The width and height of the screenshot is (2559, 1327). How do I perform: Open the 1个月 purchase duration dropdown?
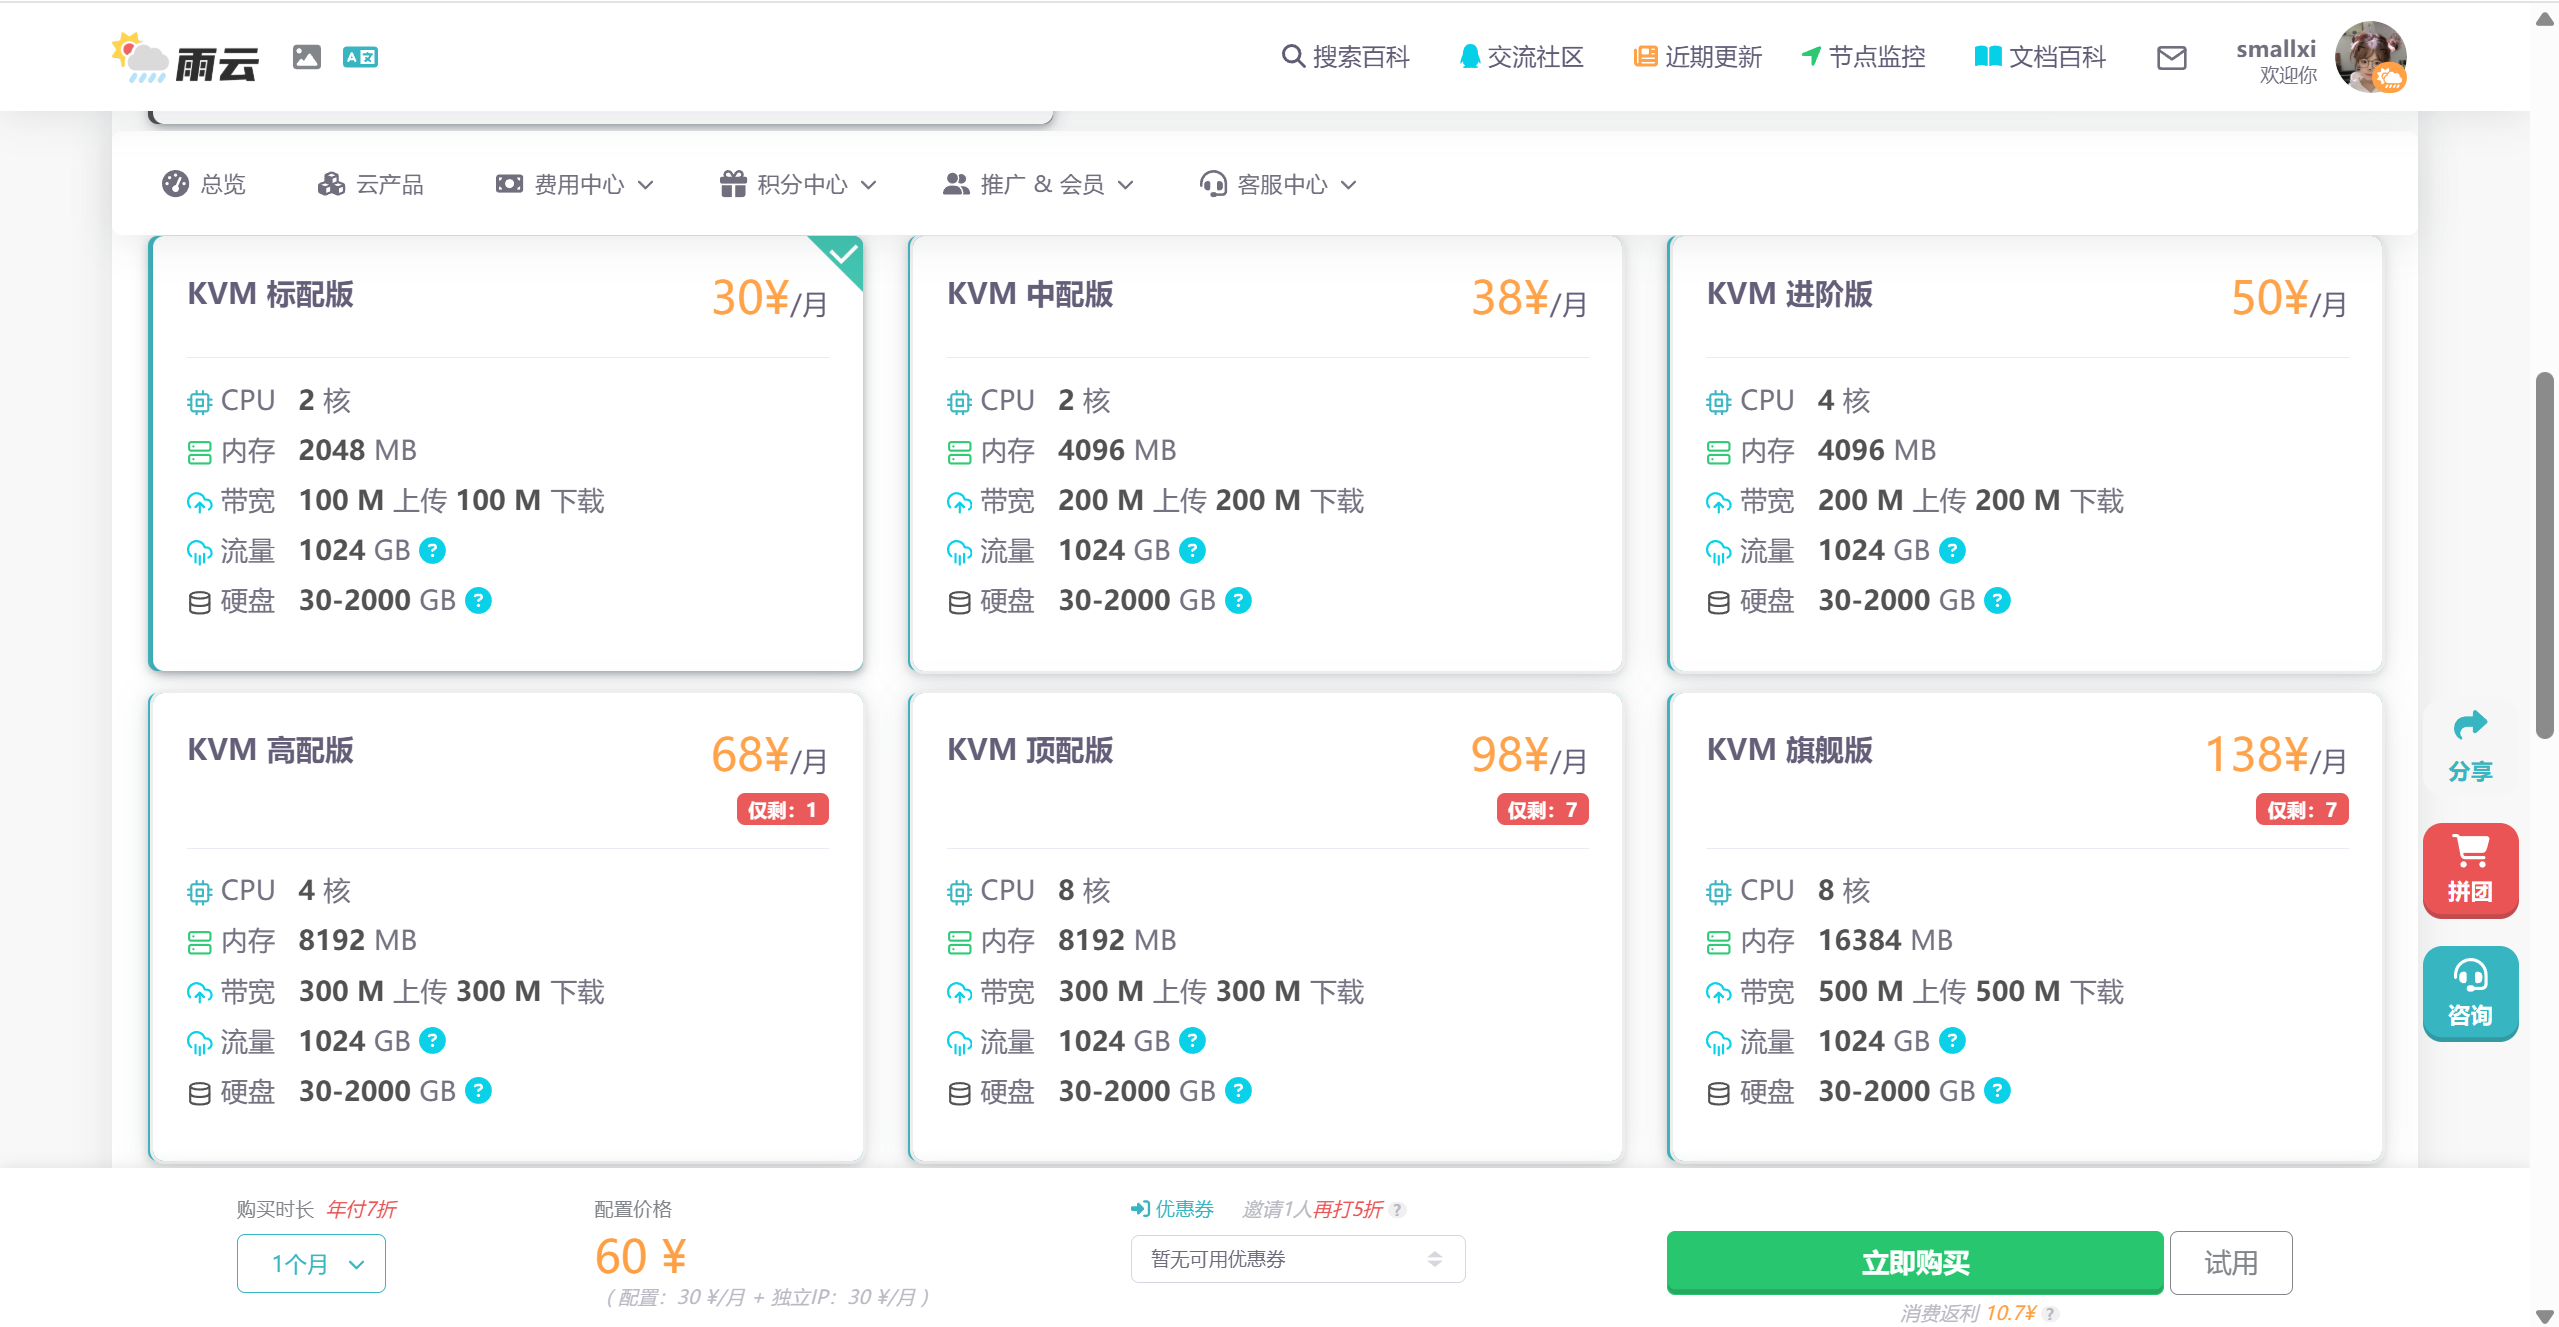311,1263
